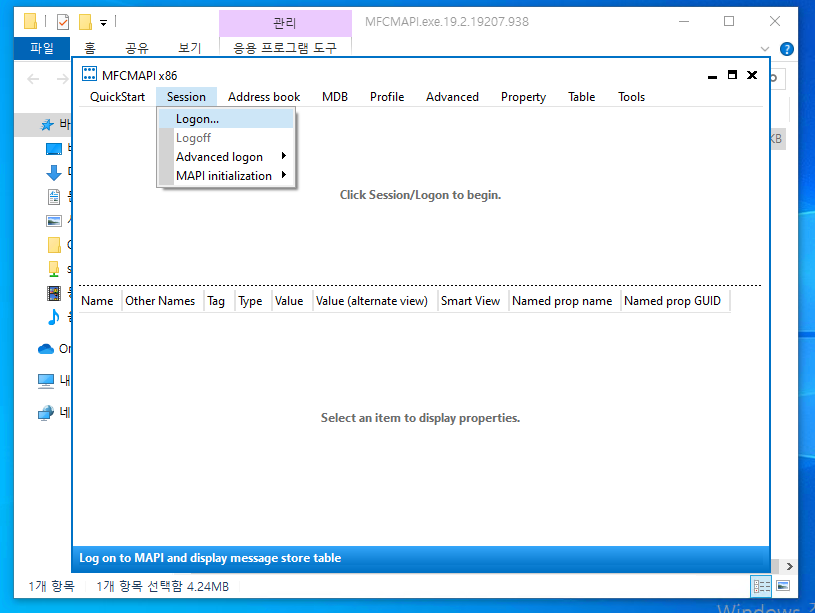Screen dimensions: 815x613
Task: Switch to the 보기 ribbon tab
Action: click(189, 48)
